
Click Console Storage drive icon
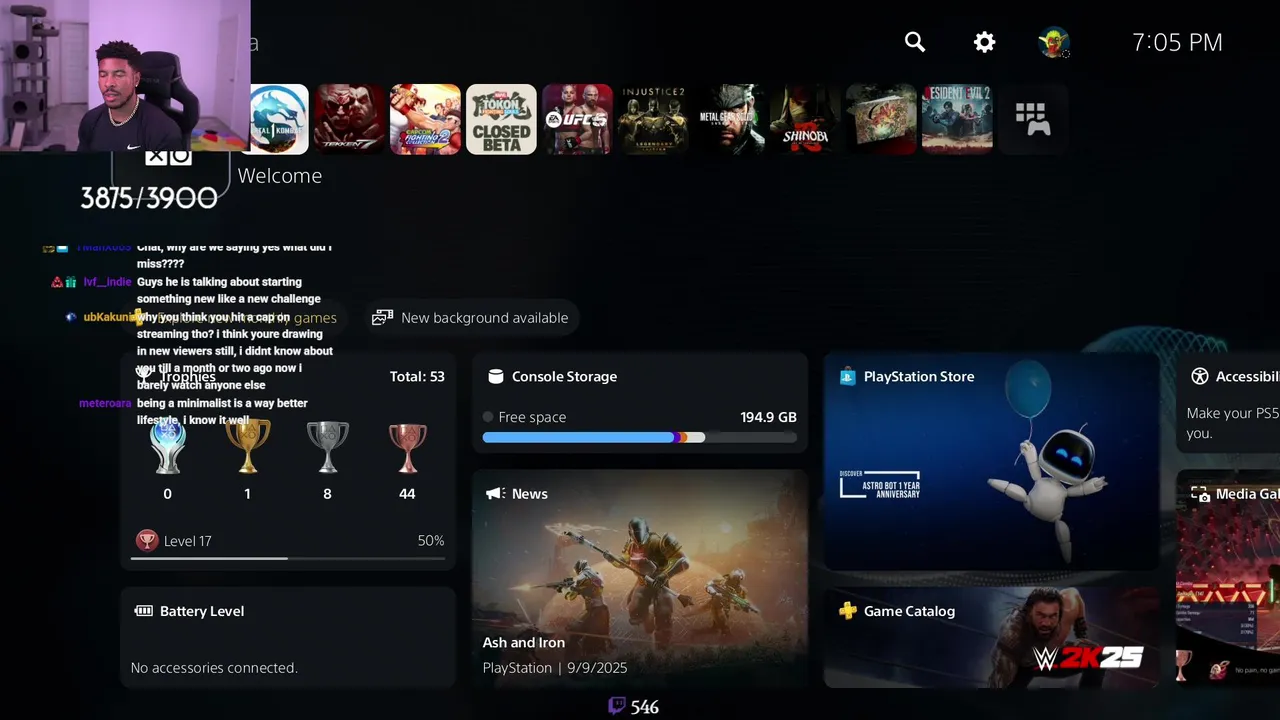coord(495,377)
